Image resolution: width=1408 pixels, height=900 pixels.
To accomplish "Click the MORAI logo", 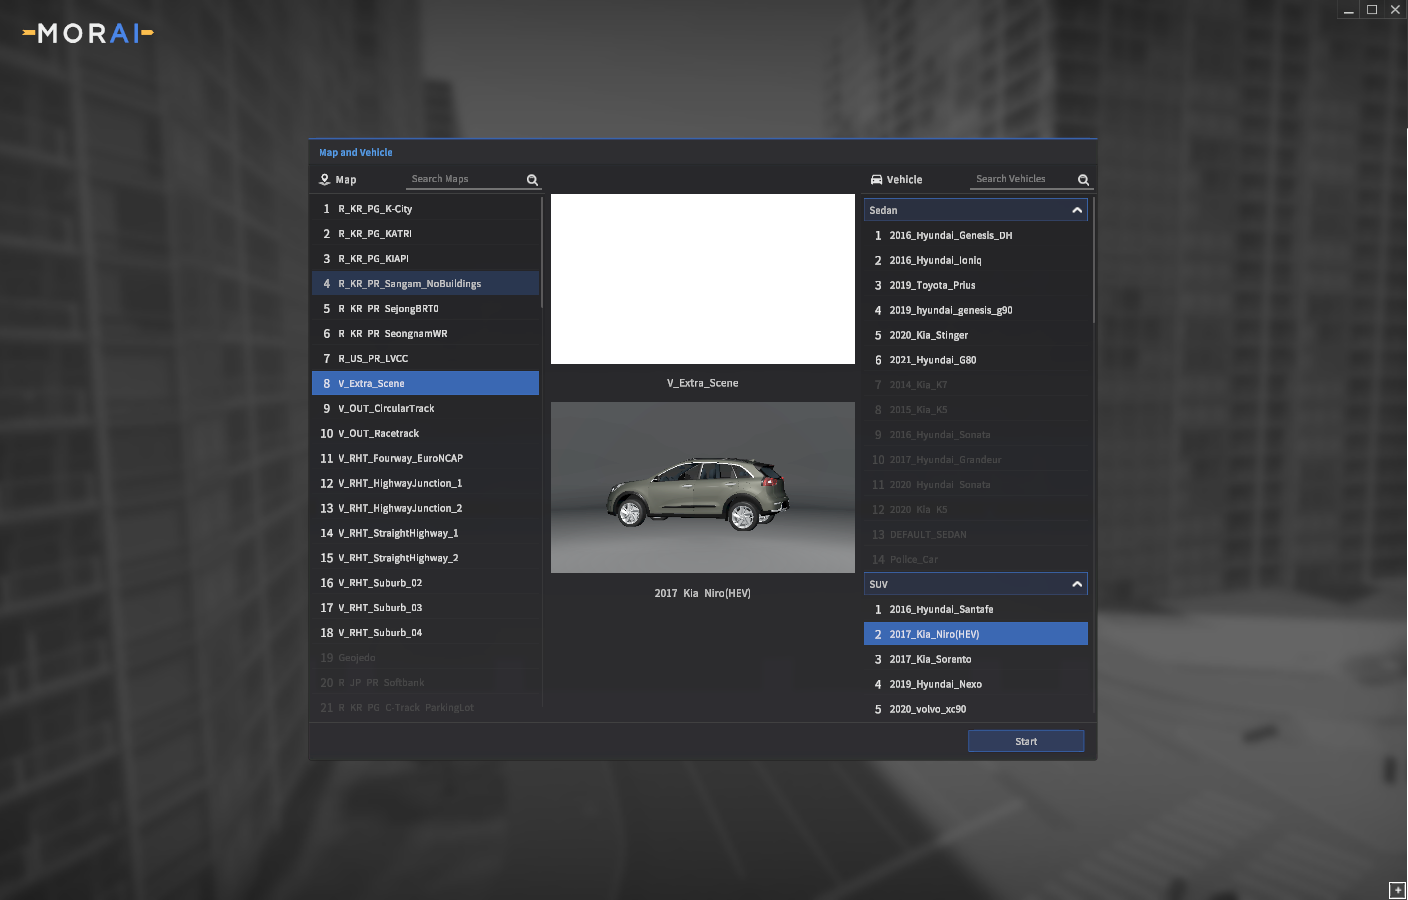I will (88, 34).
